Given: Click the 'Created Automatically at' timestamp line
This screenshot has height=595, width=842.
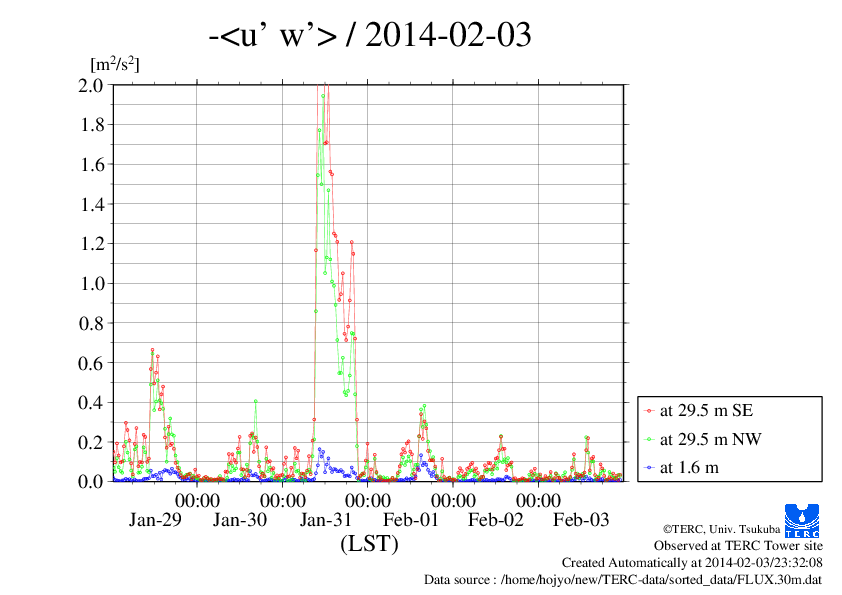Looking at the screenshot, I should click(692, 563).
